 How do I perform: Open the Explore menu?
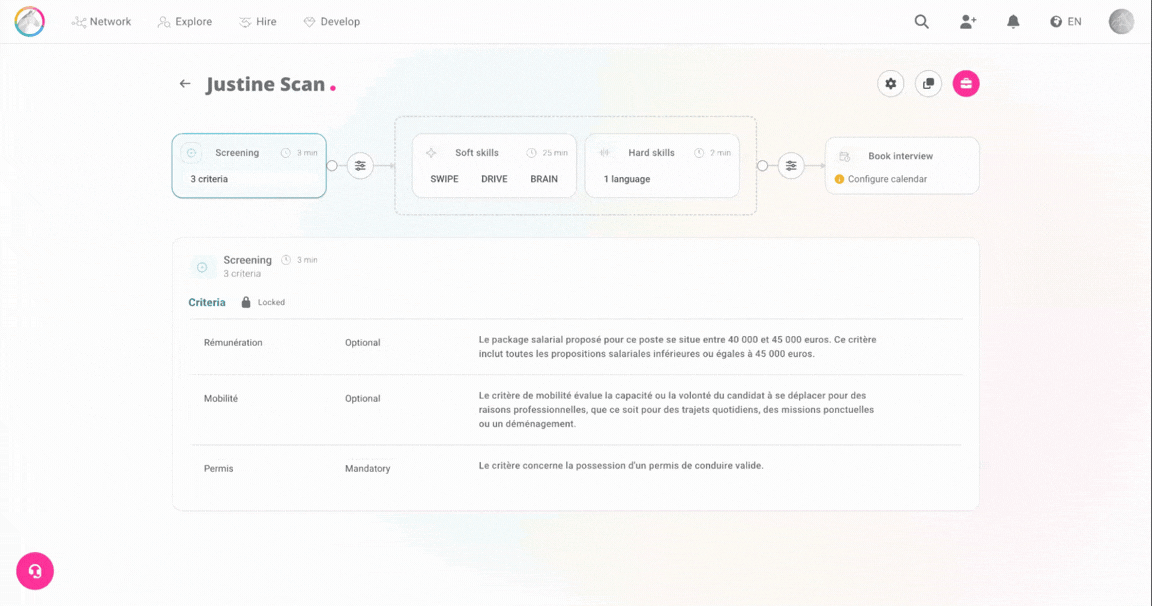pos(185,22)
